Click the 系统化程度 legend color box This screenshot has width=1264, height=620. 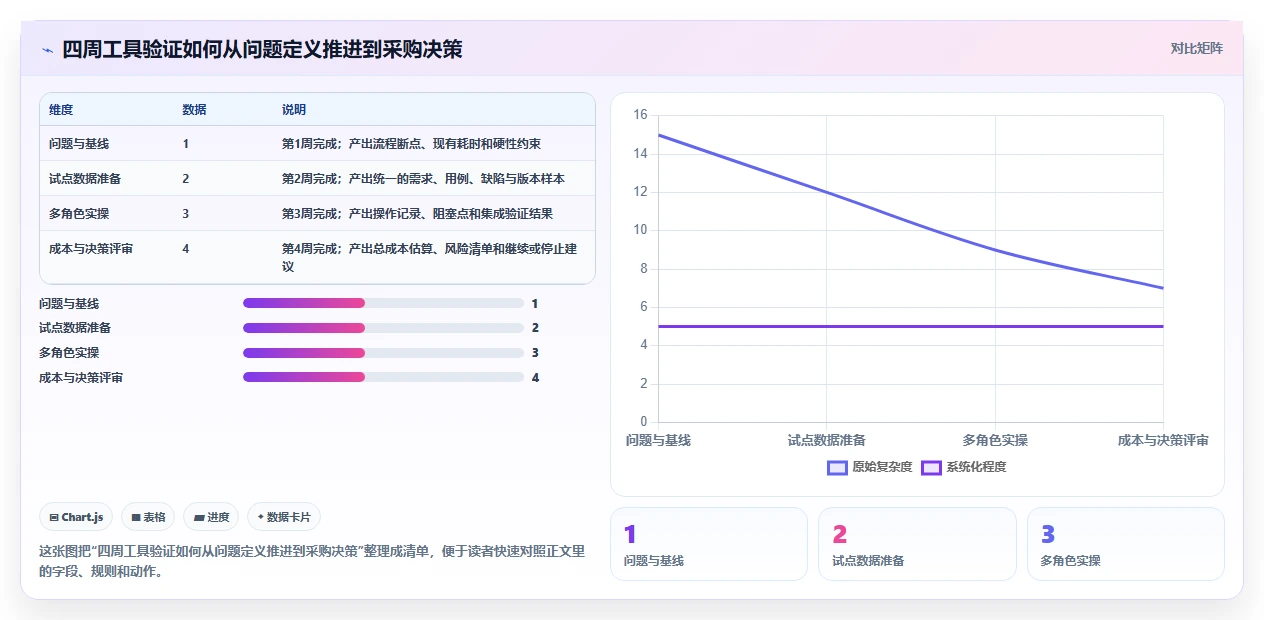click(x=931, y=467)
